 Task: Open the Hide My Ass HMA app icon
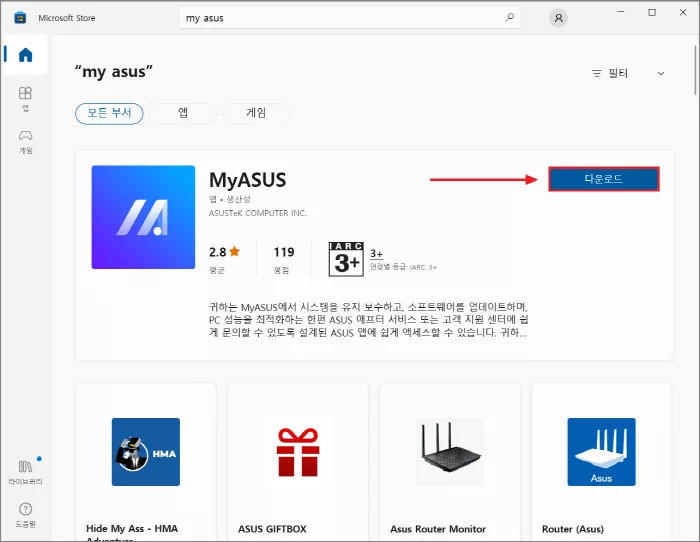coord(146,452)
